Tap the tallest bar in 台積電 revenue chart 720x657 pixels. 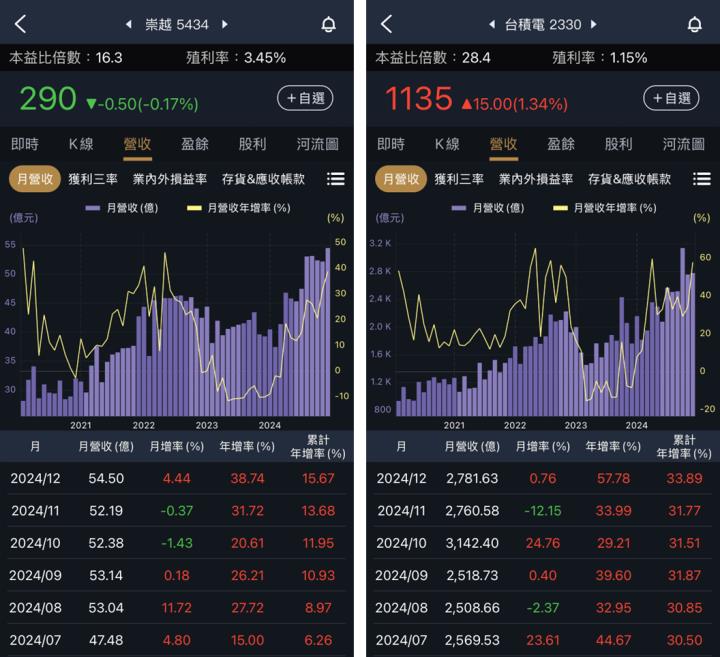click(683, 332)
